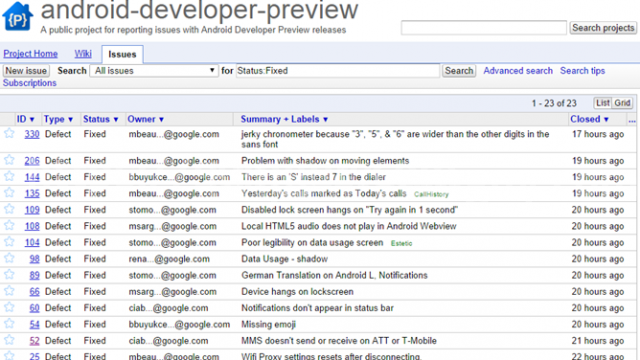Star issue 109
The height and width of the screenshot is (360, 640).
[9, 209]
